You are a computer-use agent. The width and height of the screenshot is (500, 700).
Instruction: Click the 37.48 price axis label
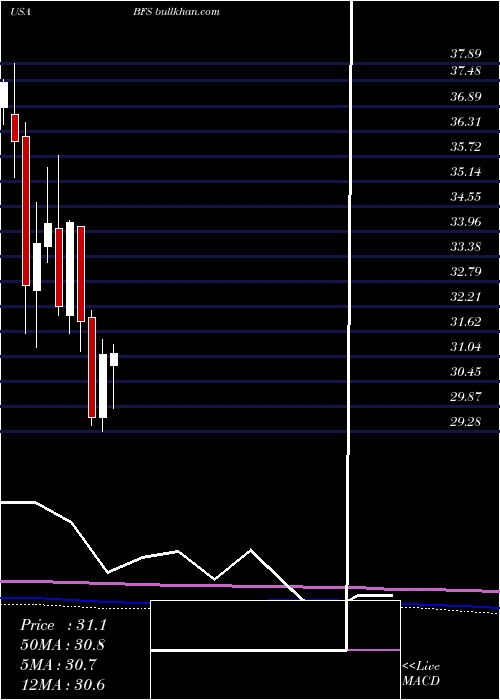pyautogui.click(x=466, y=71)
